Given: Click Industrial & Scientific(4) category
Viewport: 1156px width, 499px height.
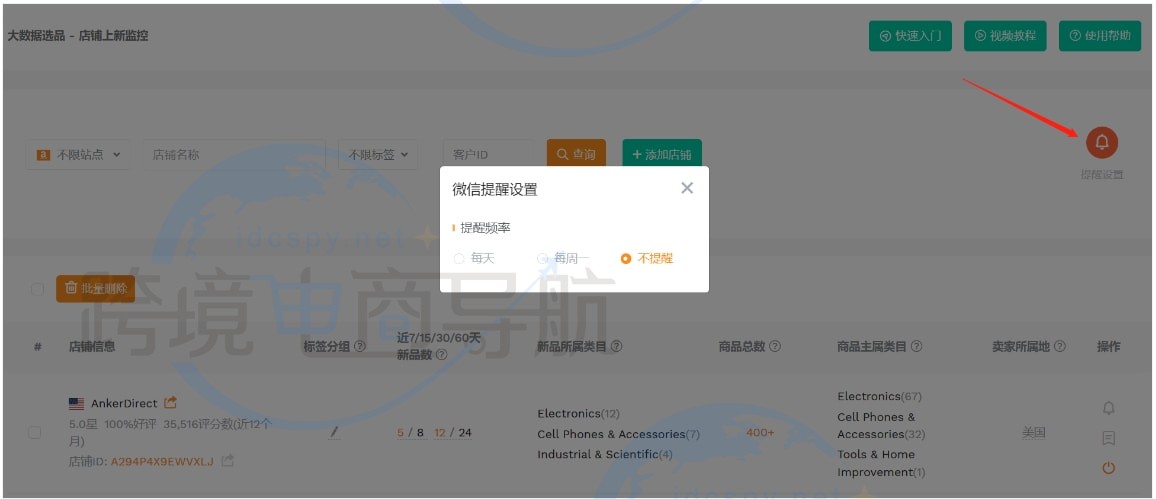Looking at the screenshot, I should click(x=605, y=454).
